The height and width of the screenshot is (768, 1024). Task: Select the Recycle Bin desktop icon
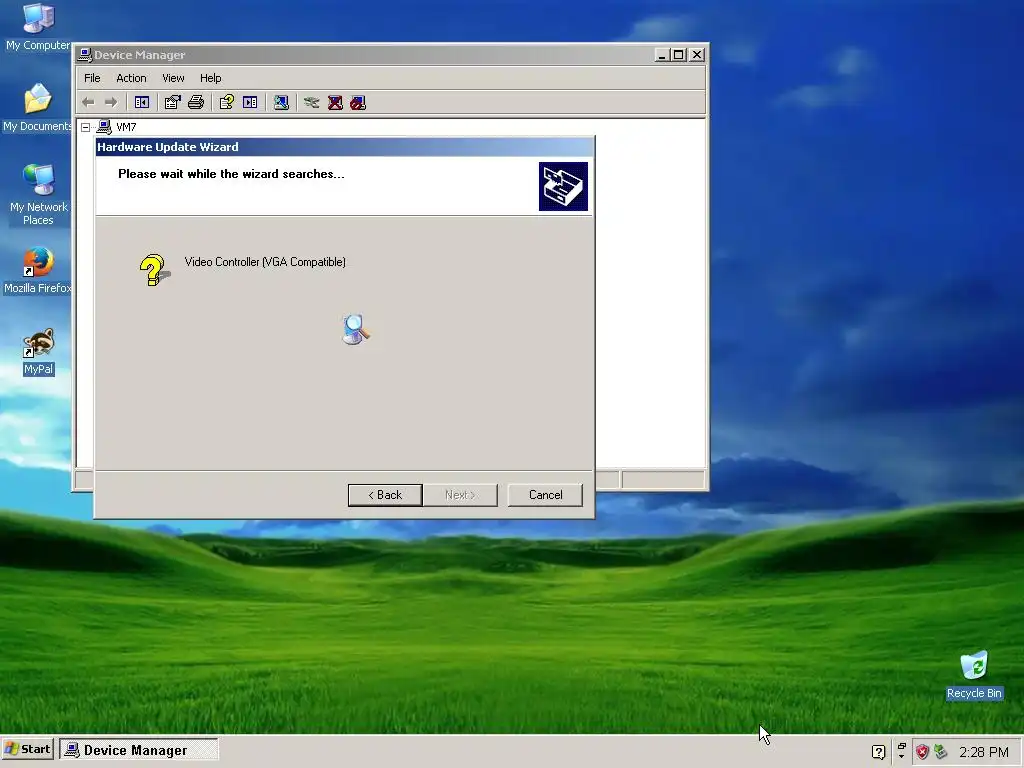click(974, 675)
